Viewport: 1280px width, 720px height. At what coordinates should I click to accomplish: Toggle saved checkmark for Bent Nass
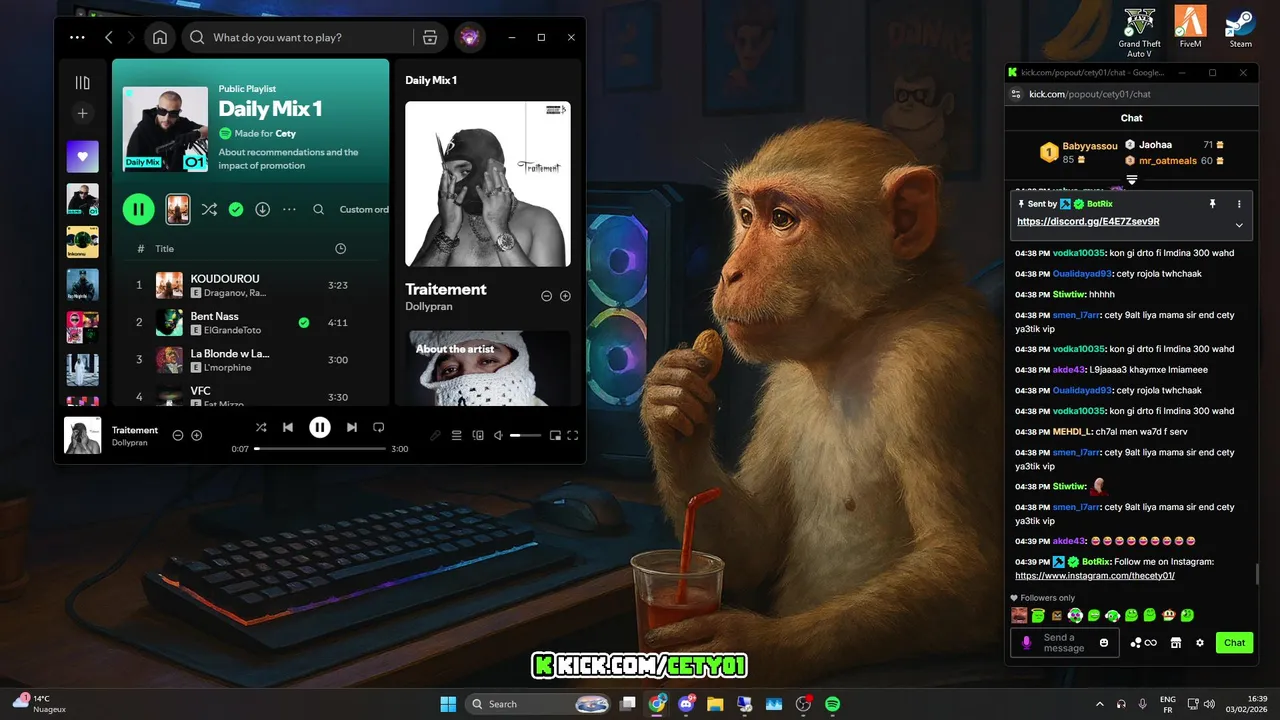[304, 322]
